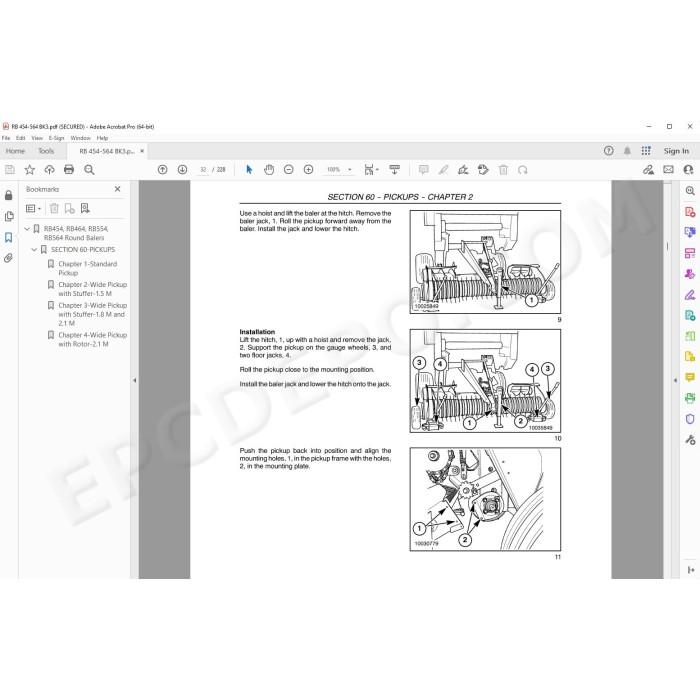Switch to the Home tab
Screen dimensions: 700x700
click(x=16, y=151)
